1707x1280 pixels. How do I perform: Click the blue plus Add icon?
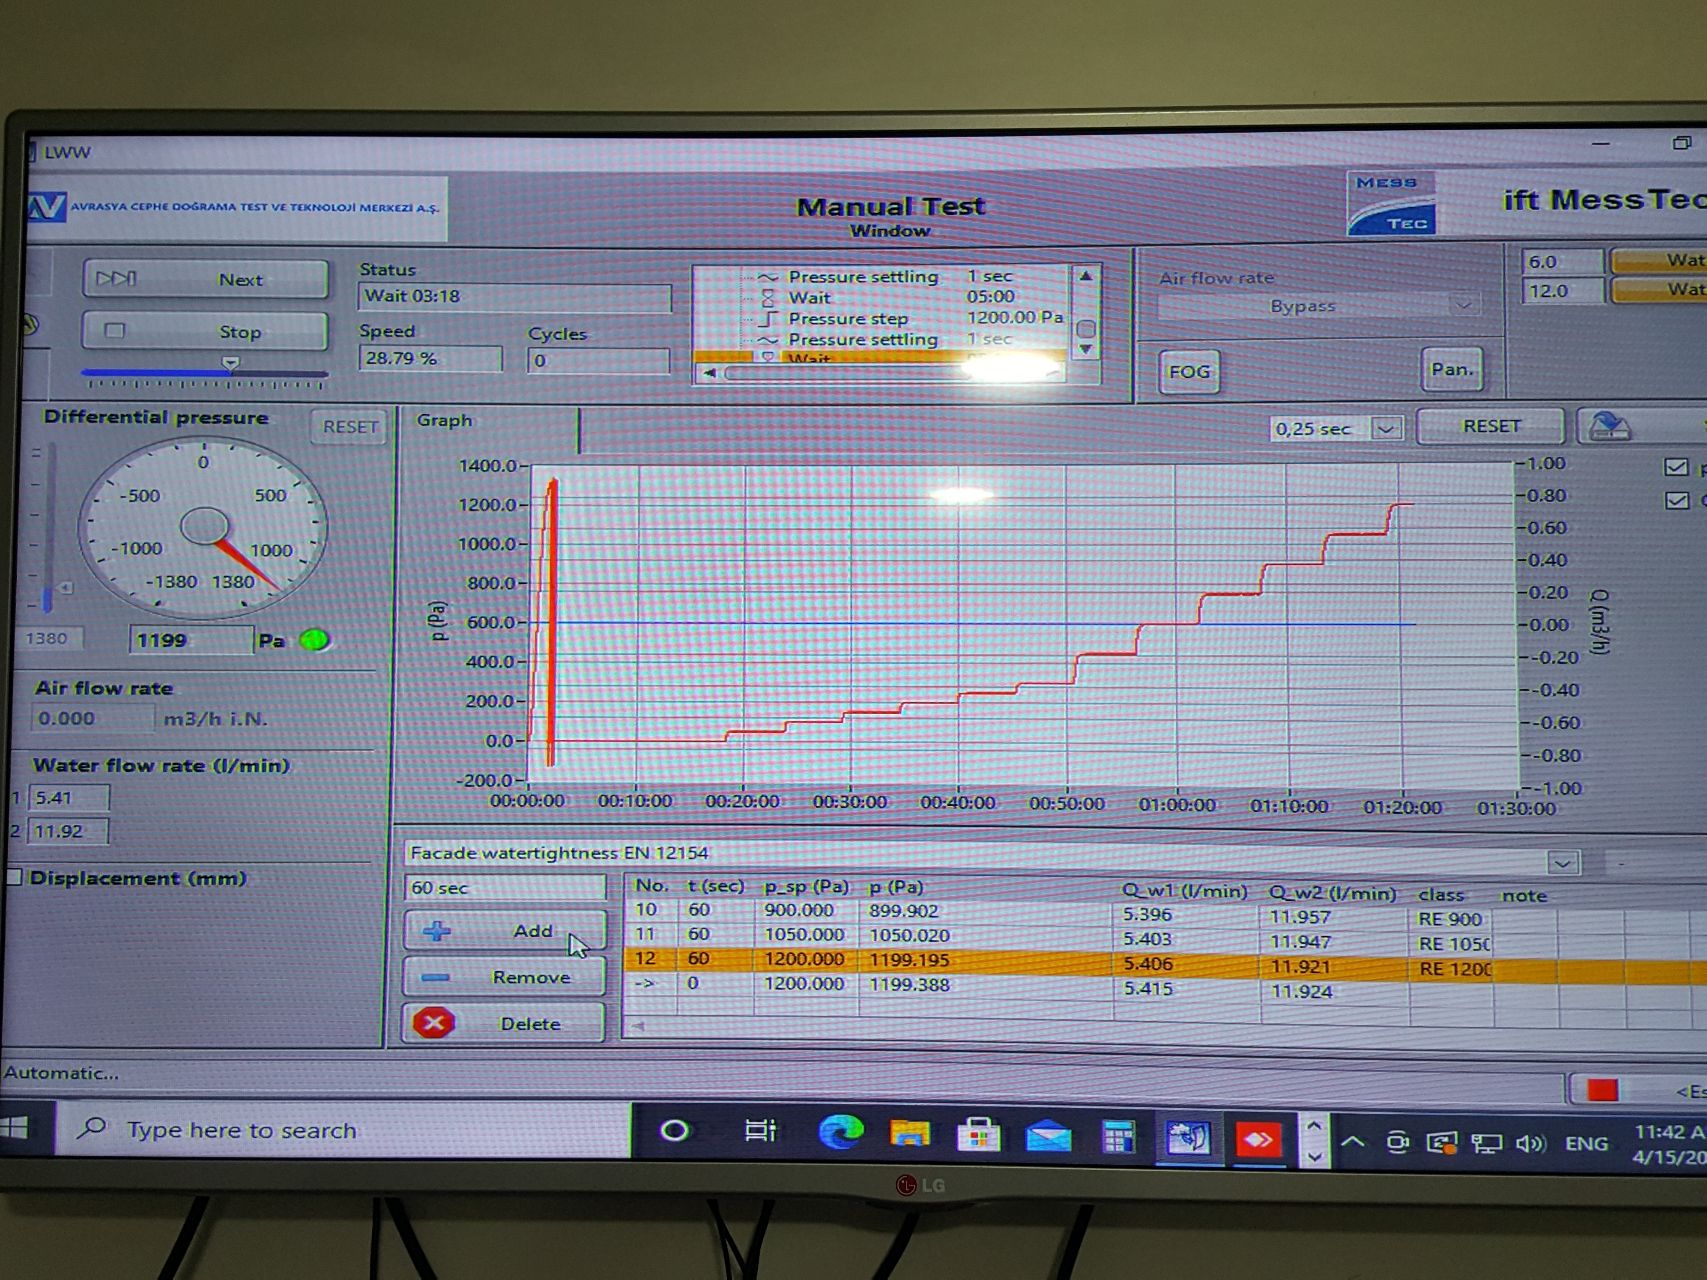(x=437, y=931)
